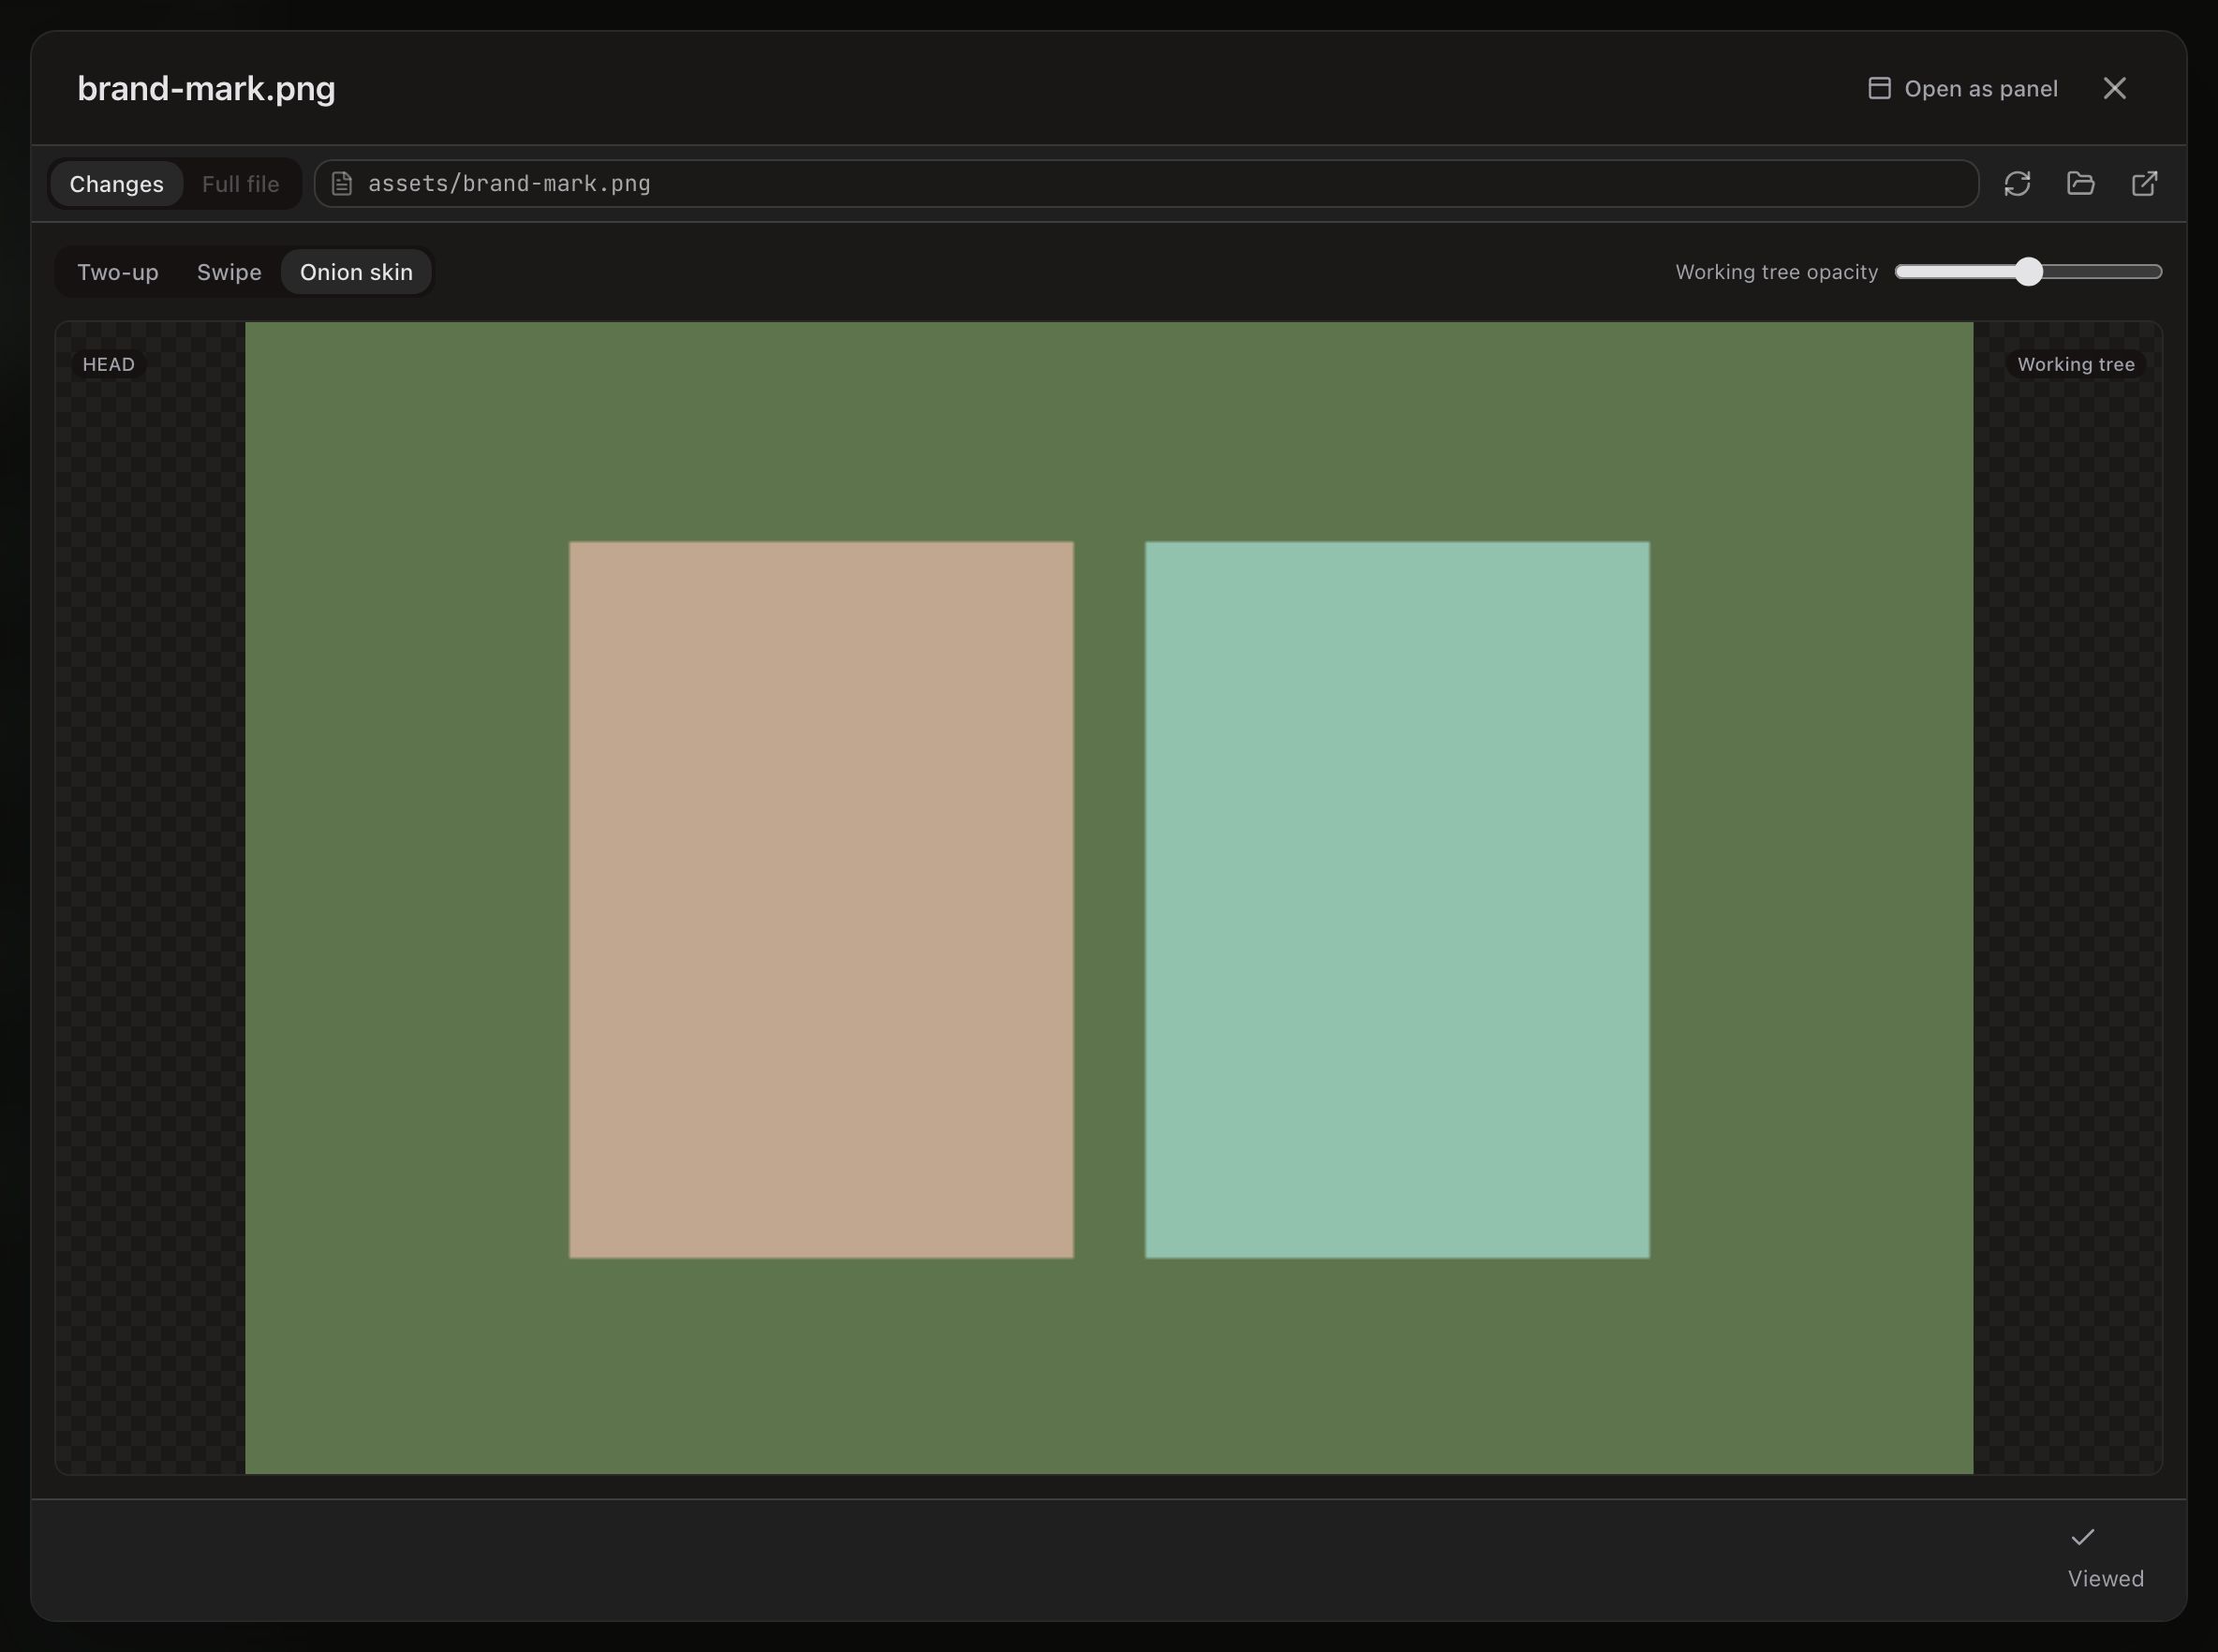Close the brand-mark.png dialog
Viewport: 2218px width, 1652px height.
point(2114,89)
